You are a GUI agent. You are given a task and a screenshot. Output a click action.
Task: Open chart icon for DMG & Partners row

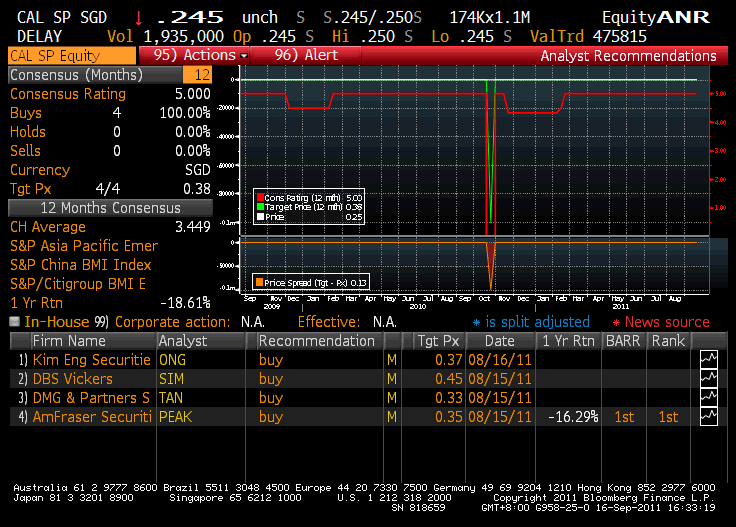coord(708,397)
